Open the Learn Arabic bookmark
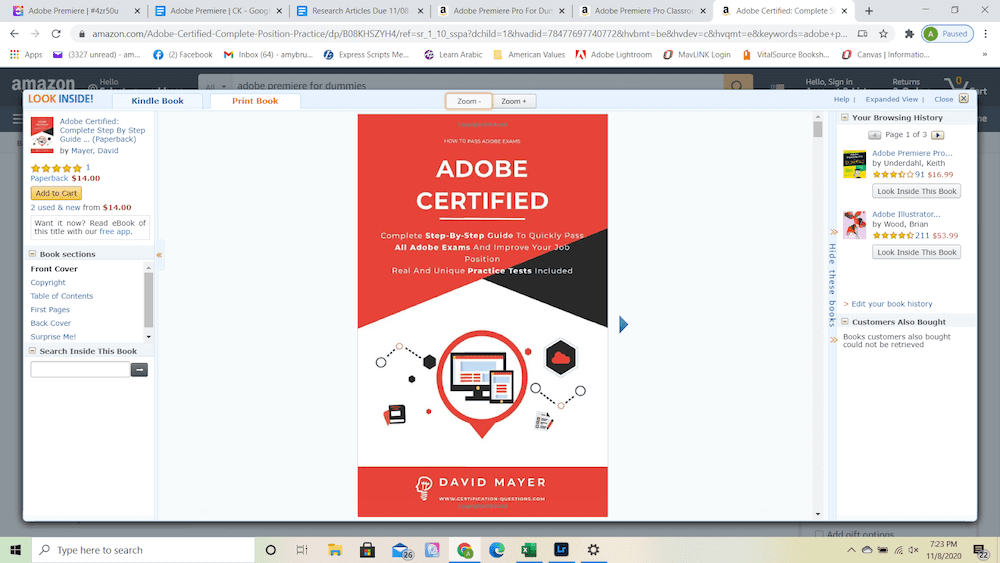The image size is (1000, 563). (x=453, y=55)
